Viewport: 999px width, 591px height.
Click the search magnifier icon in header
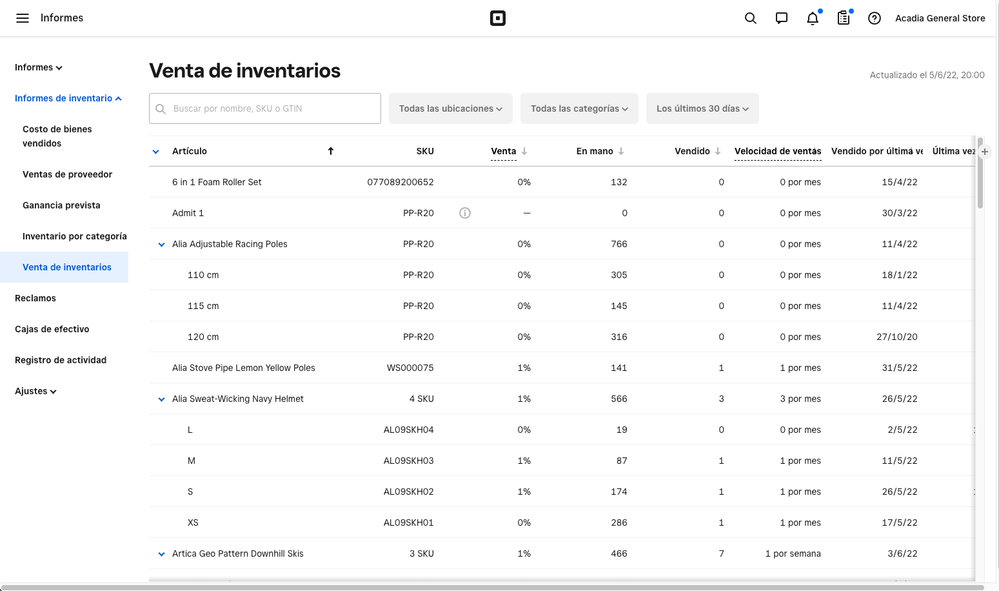(750, 18)
